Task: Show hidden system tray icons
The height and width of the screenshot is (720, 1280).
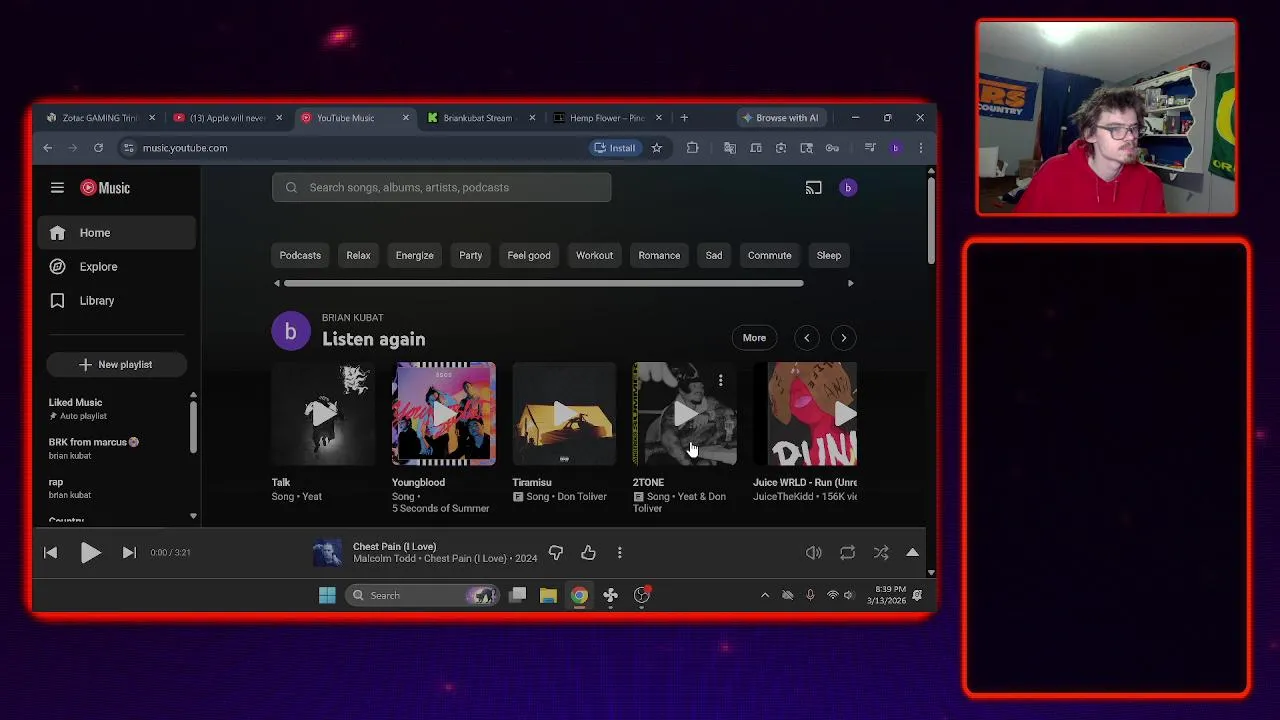Action: (765, 595)
